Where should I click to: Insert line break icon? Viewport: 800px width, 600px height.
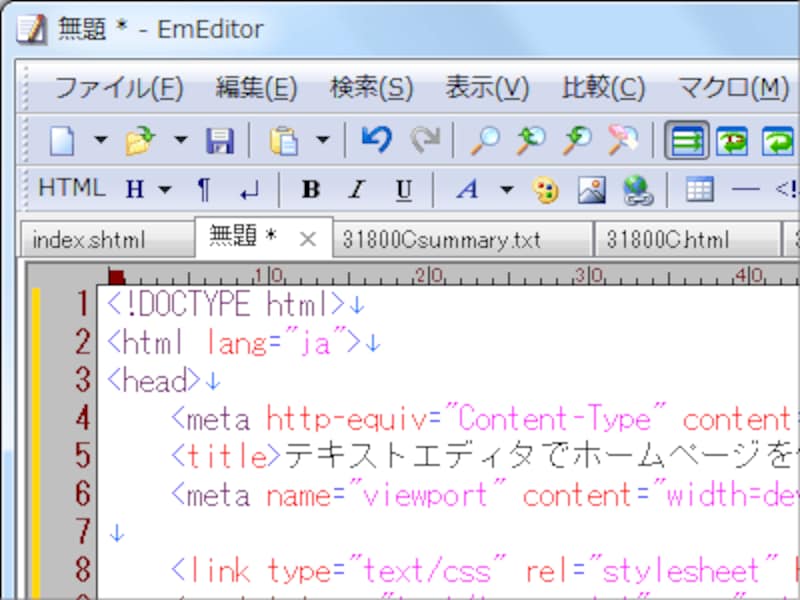coord(249,191)
